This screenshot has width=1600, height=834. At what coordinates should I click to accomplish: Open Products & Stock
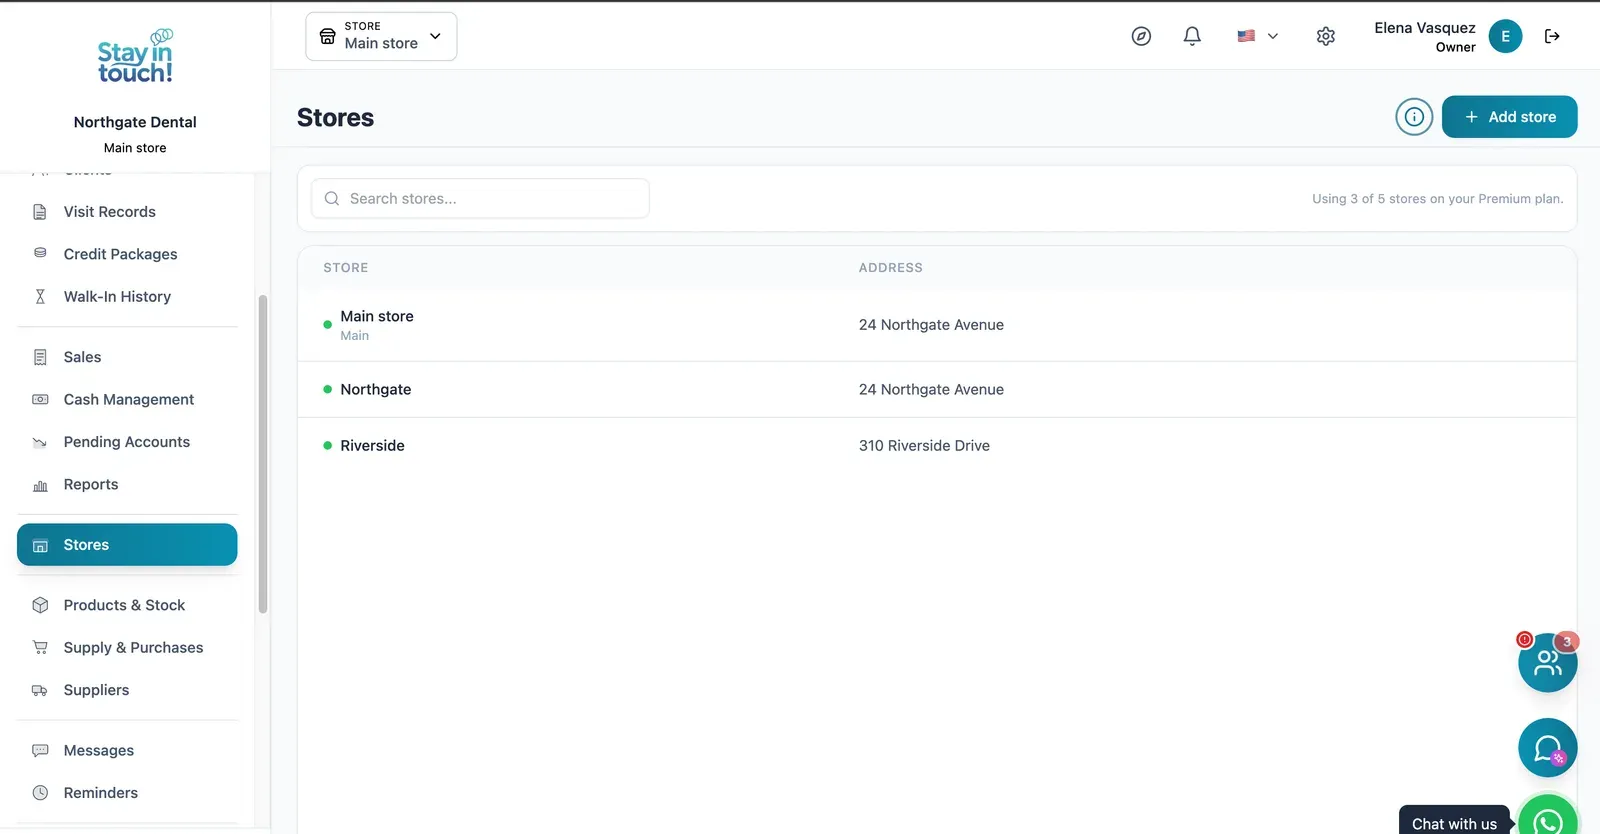click(x=127, y=606)
